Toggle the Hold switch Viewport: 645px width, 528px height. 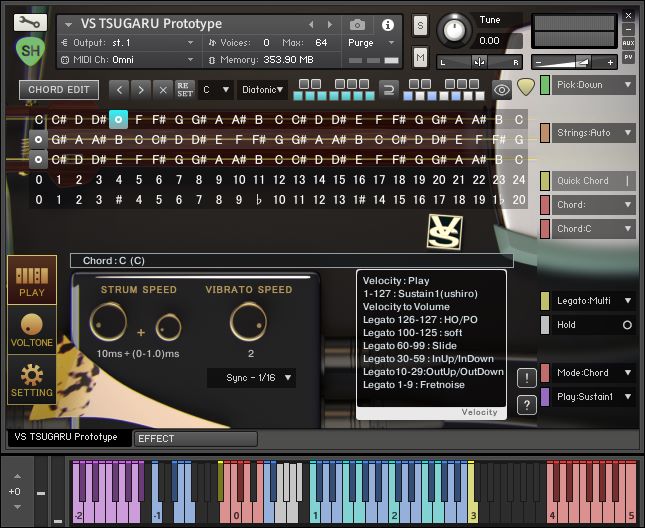pyautogui.click(x=627, y=325)
